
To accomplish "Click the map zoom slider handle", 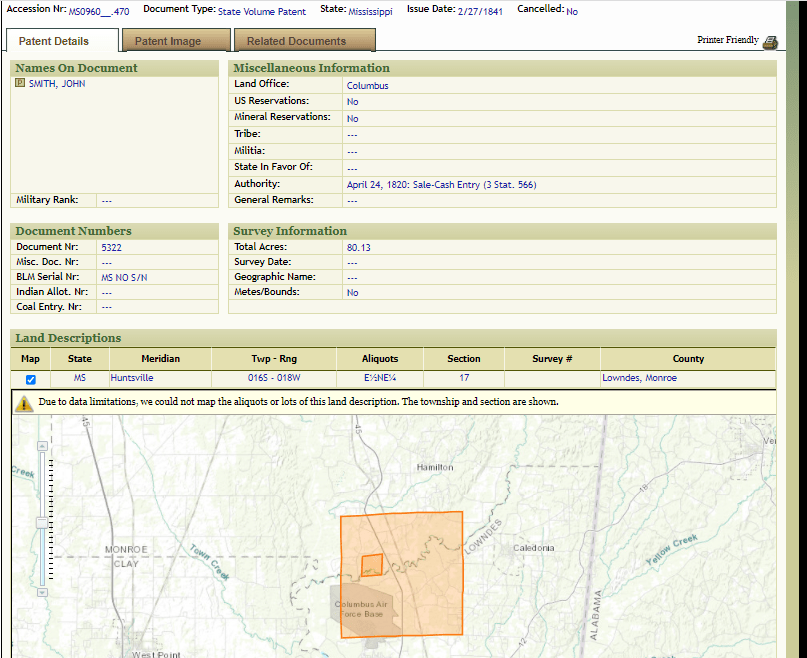I will tap(41, 522).
